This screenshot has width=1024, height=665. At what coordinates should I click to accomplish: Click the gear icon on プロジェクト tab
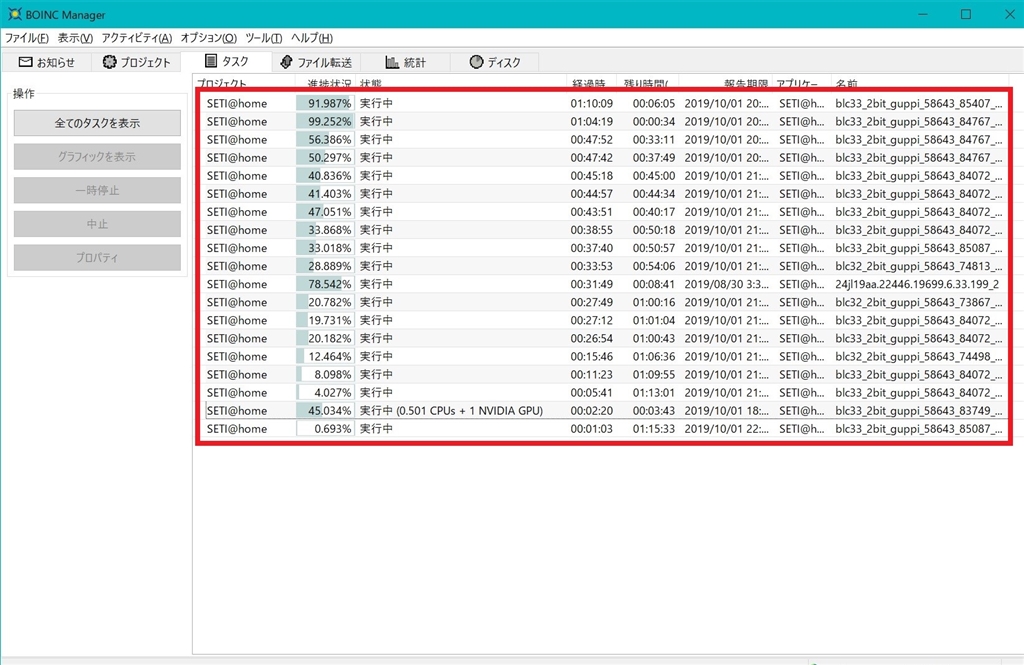(x=109, y=62)
